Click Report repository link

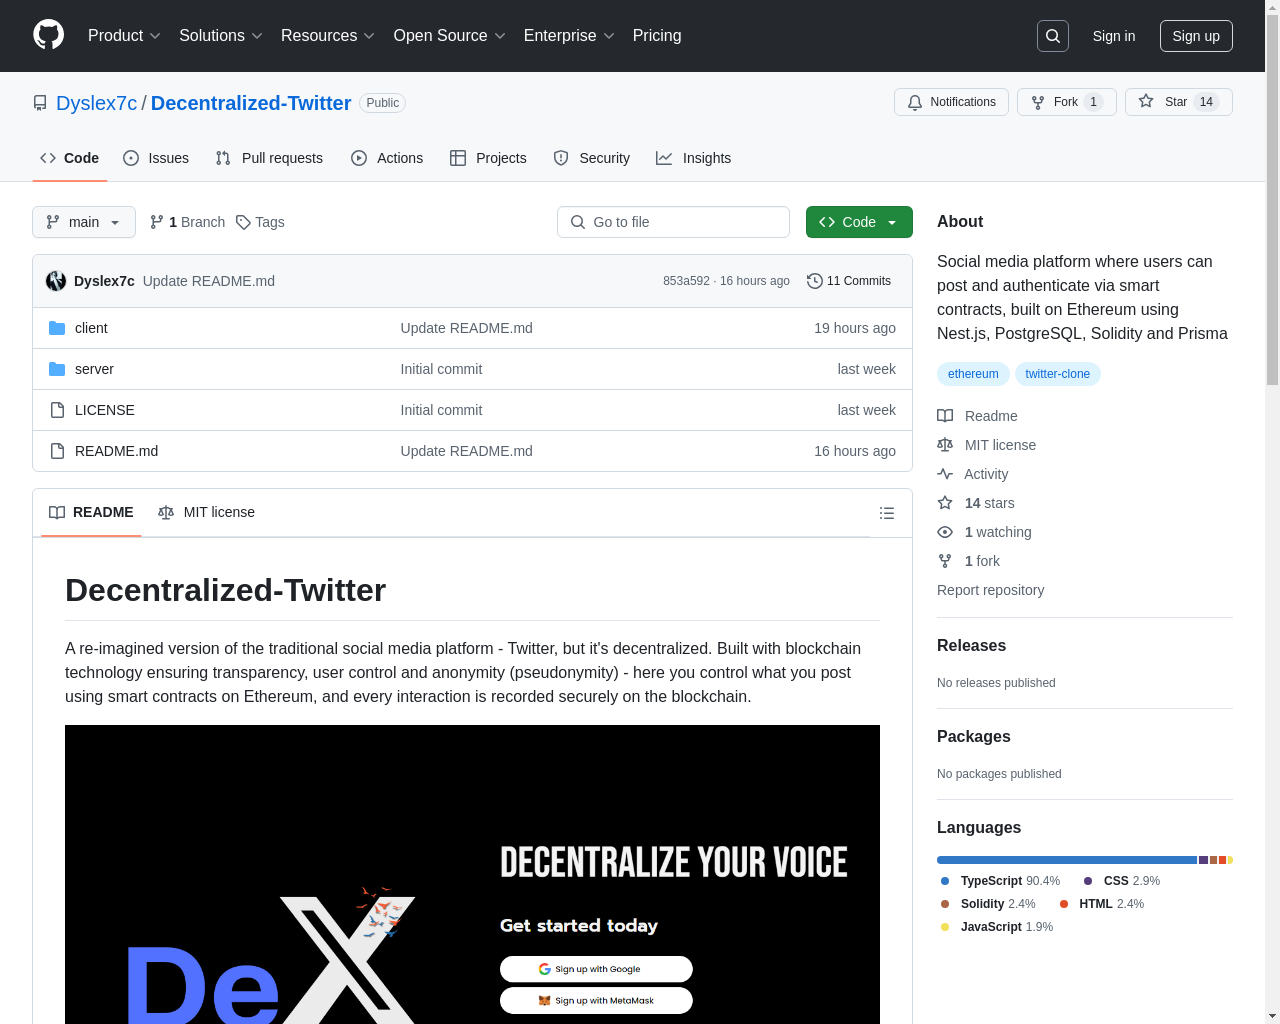(x=990, y=590)
